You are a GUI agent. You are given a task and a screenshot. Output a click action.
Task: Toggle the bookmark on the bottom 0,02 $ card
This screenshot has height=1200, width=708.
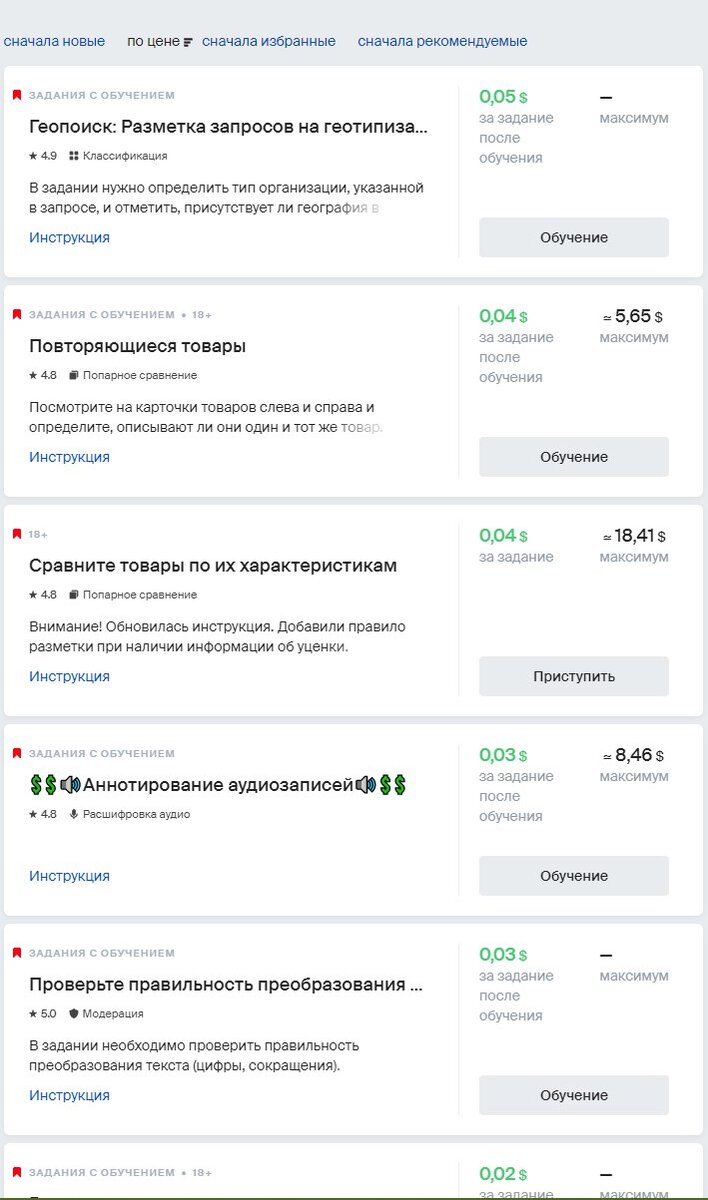15,1171
